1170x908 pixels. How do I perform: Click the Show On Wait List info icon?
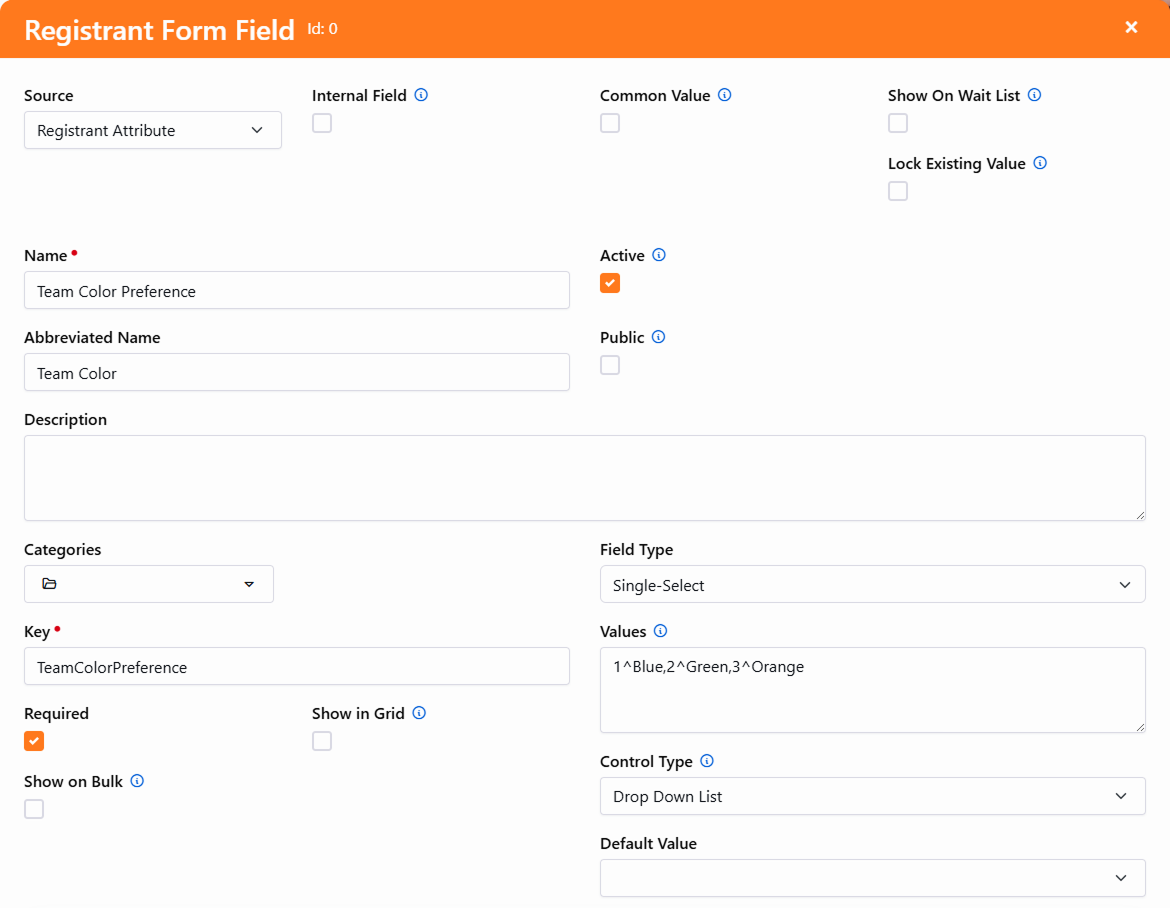[x=1035, y=96]
